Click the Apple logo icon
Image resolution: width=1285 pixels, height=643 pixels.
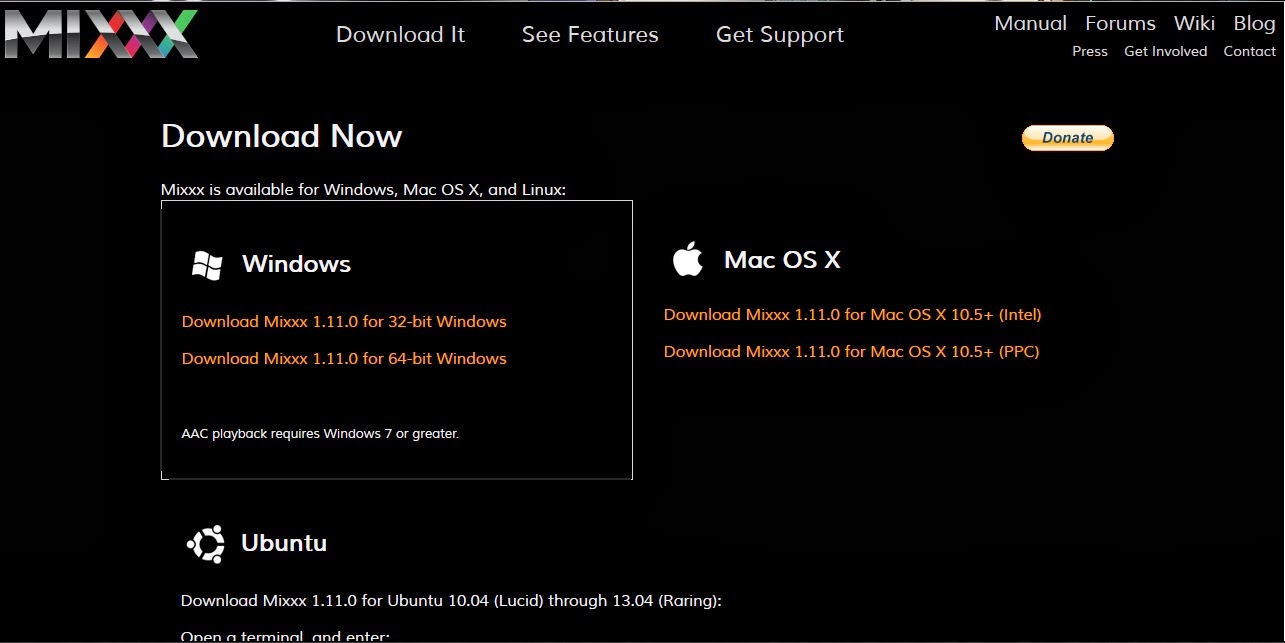tap(687, 259)
